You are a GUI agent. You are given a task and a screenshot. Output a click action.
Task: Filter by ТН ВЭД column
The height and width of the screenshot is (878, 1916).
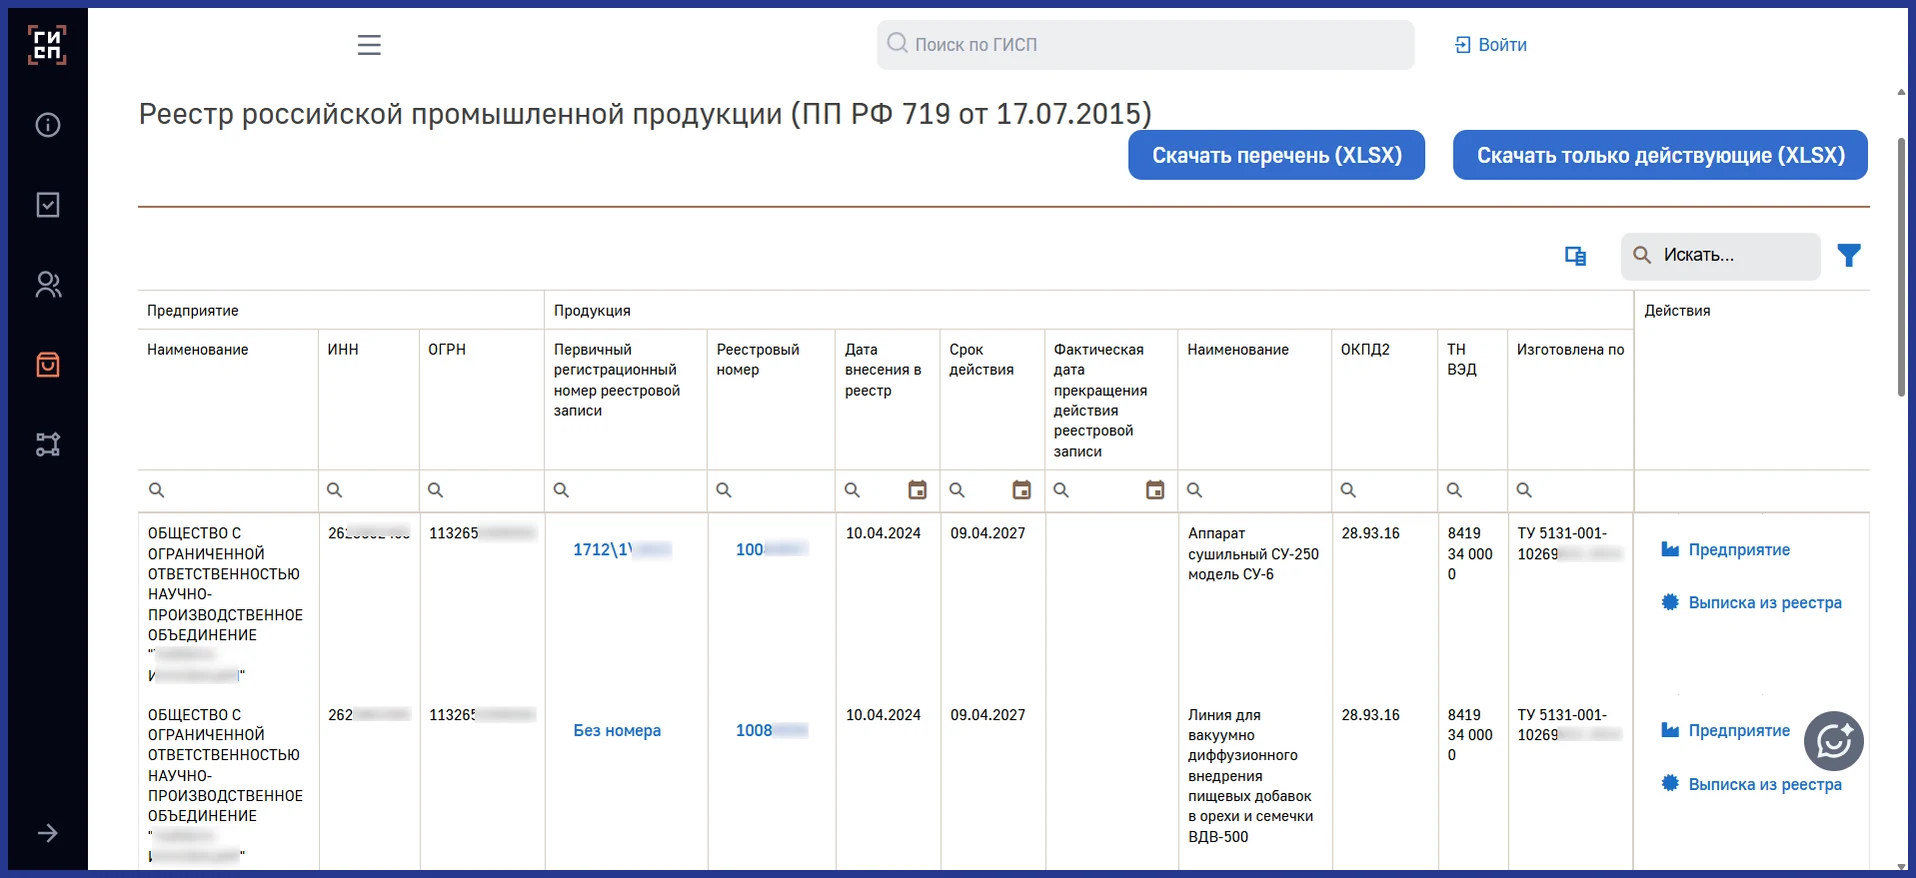tap(1472, 490)
